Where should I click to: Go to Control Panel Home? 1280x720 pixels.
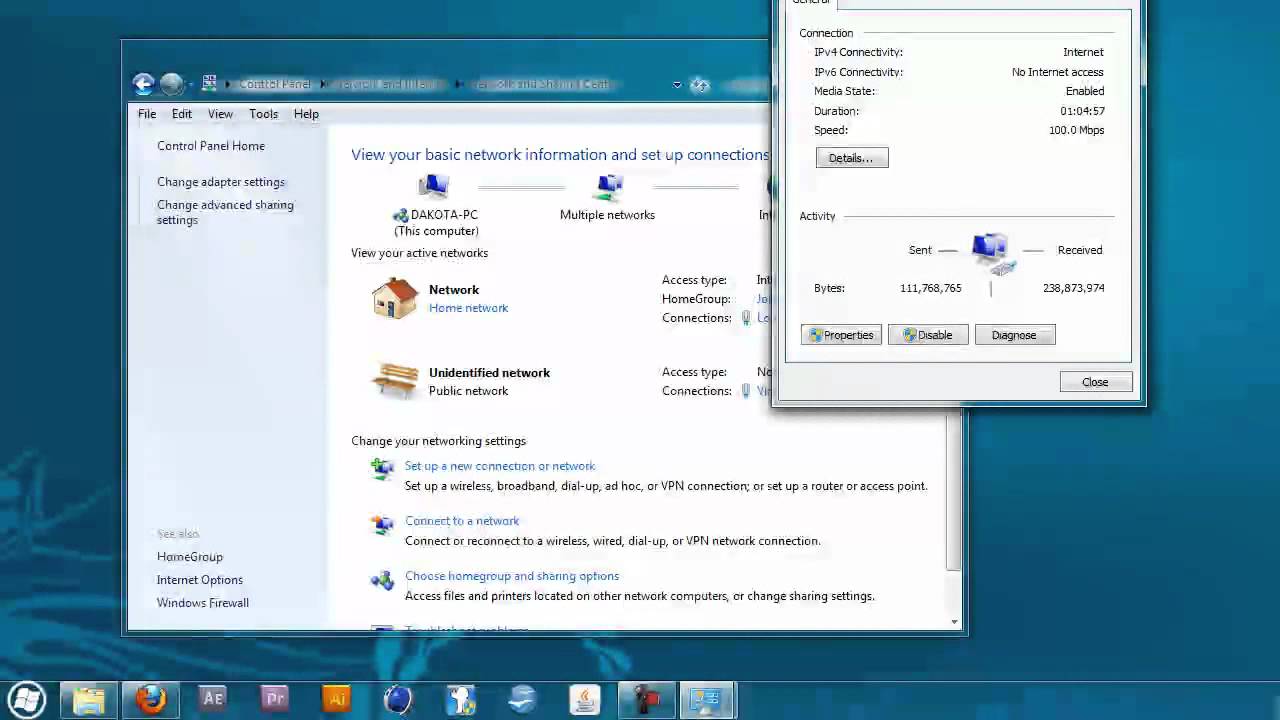click(211, 146)
